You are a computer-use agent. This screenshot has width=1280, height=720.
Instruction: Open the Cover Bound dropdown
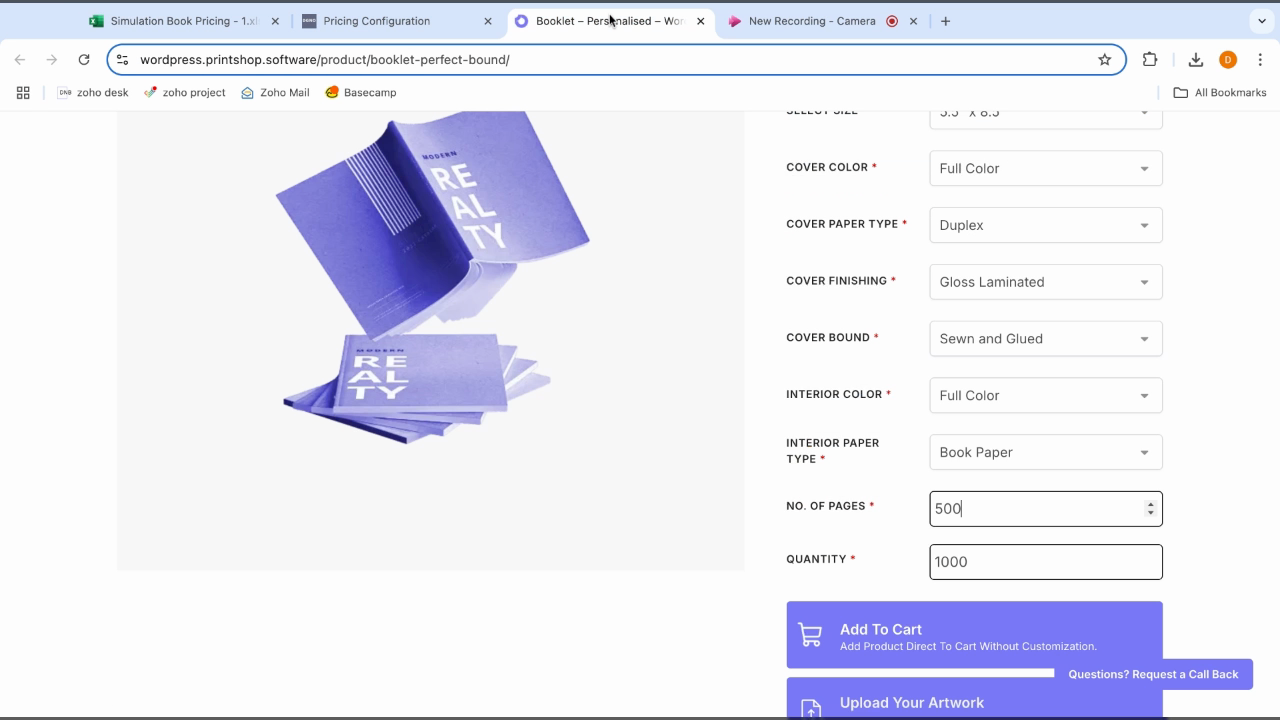coord(1045,339)
